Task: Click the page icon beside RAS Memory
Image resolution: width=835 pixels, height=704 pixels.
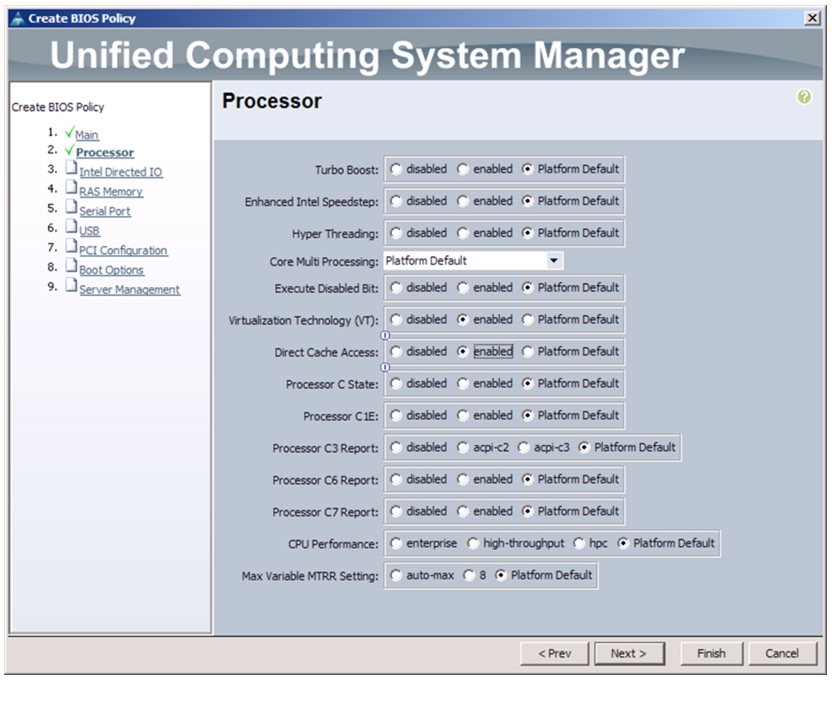Action: [x=72, y=187]
